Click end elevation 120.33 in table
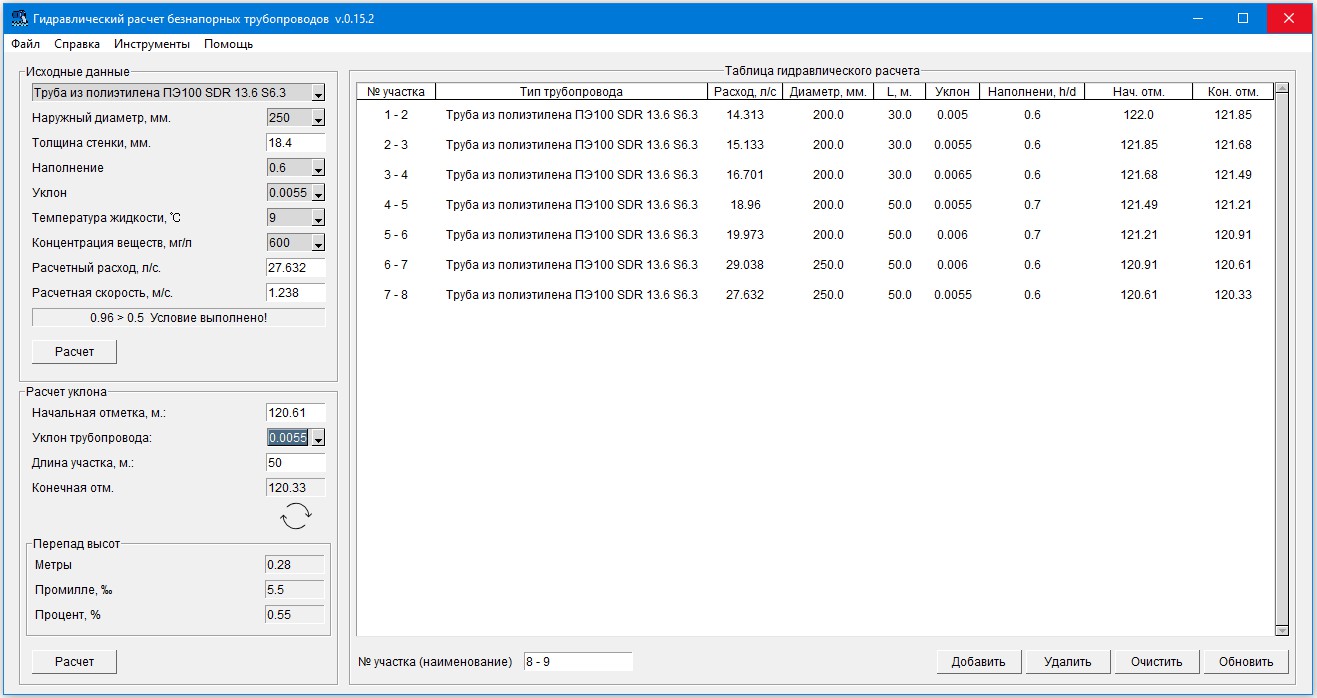The height and width of the screenshot is (698, 1317). (1233, 295)
